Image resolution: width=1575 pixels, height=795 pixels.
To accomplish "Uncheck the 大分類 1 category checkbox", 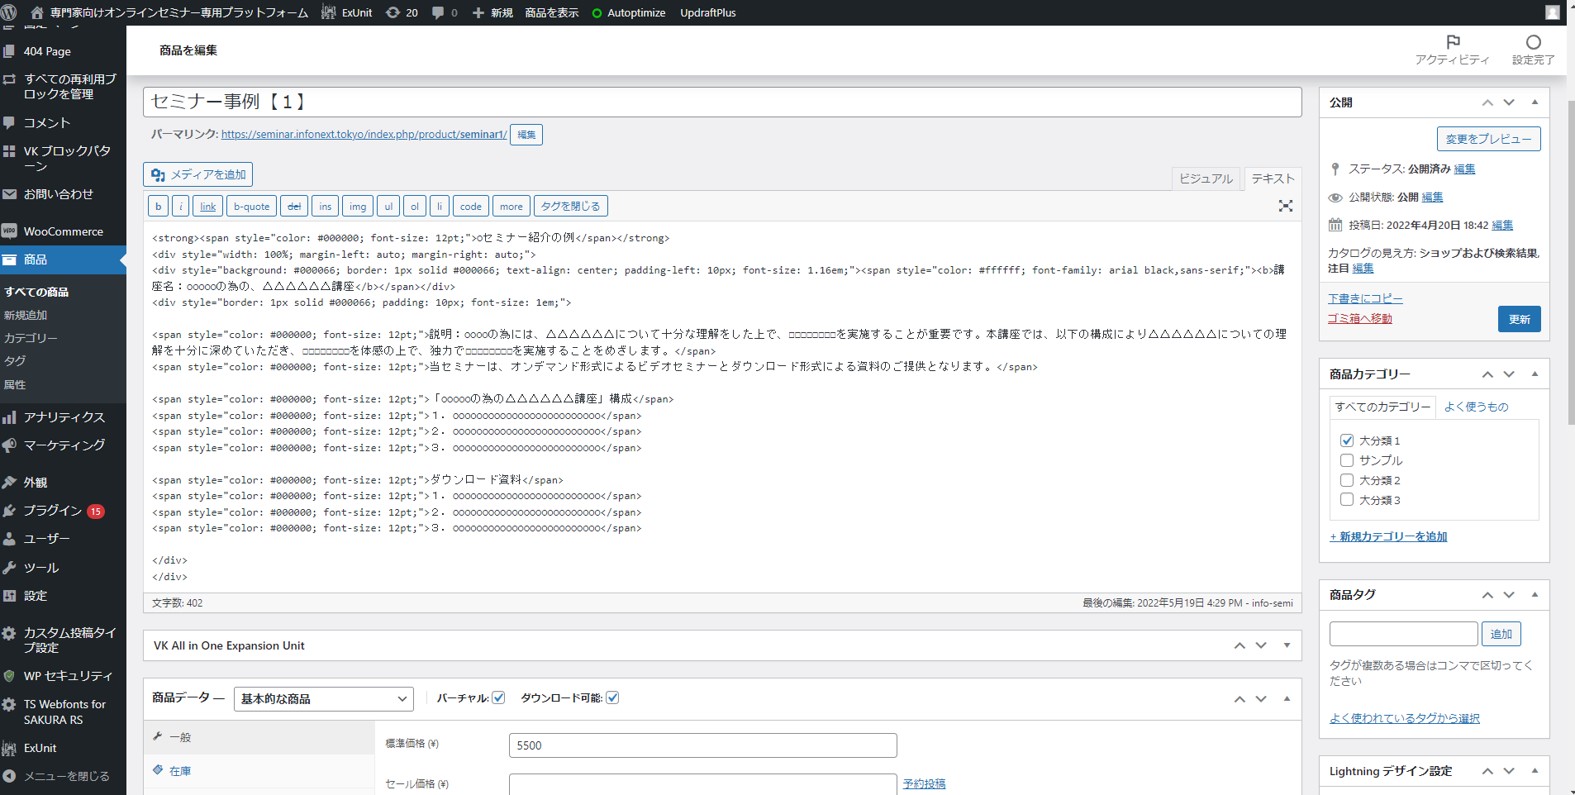I will (x=1347, y=441).
